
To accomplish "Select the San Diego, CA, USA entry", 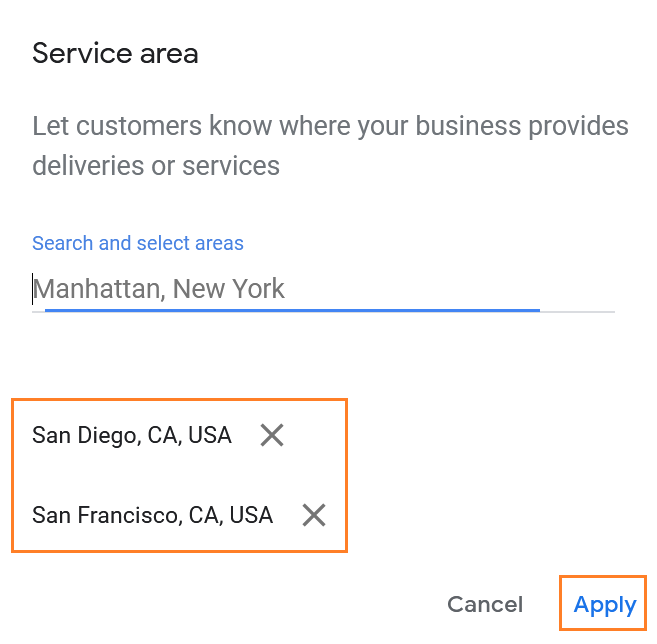I will [x=132, y=435].
